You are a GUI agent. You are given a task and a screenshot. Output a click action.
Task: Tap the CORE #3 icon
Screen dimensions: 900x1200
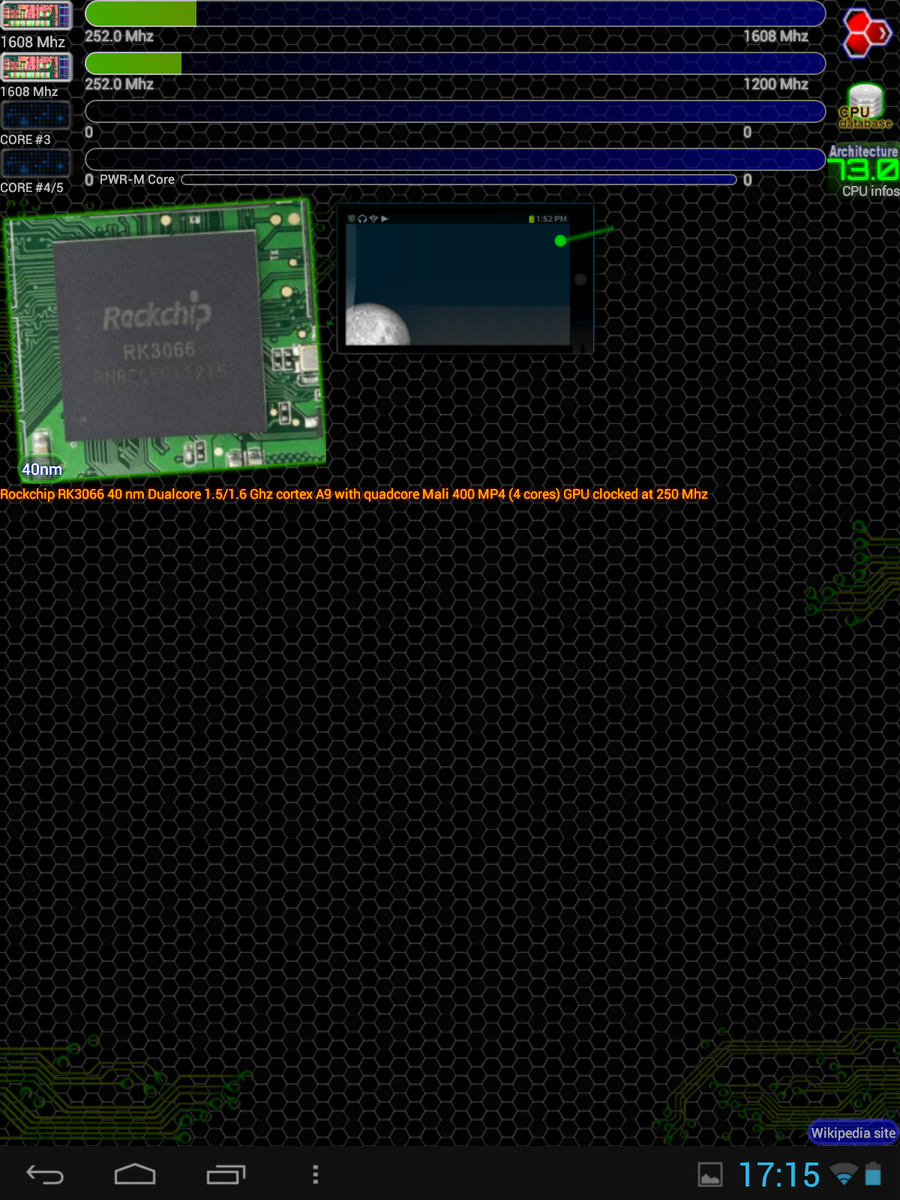(x=36, y=115)
